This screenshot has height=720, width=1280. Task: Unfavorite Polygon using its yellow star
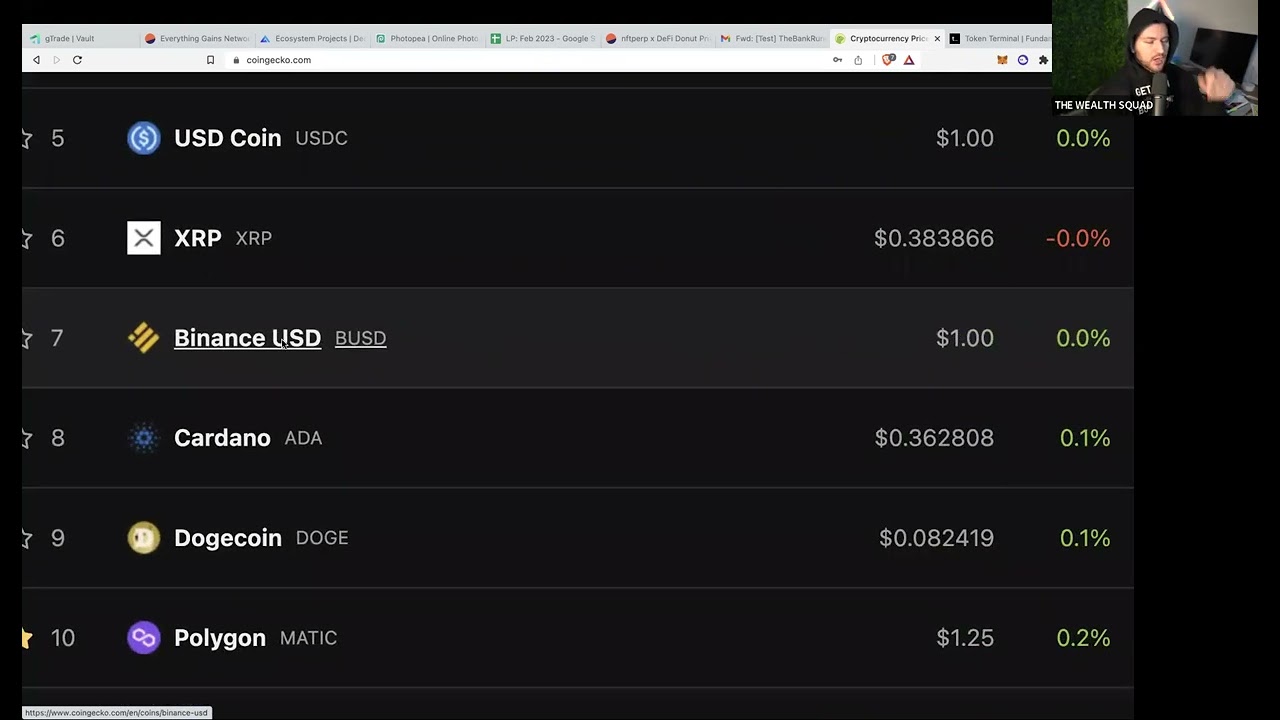tap(27, 638)
